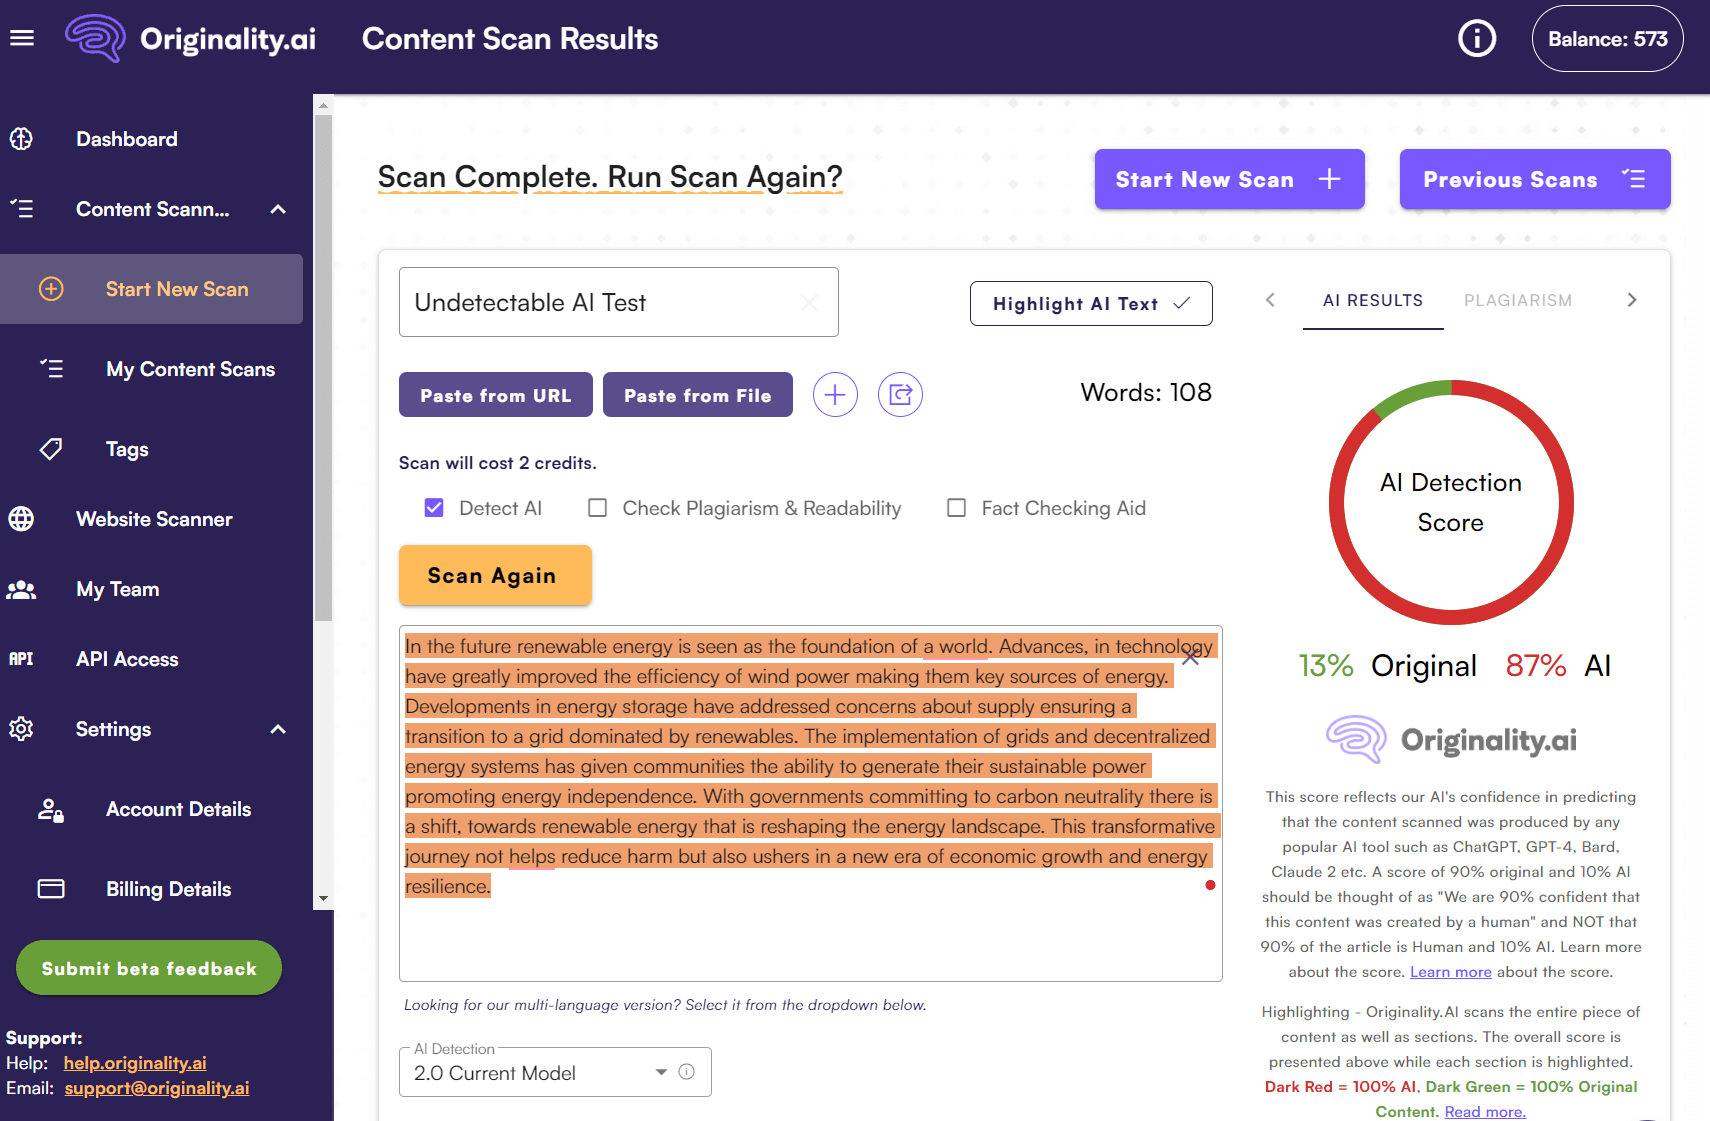Image resolution: width=1710 pixels, height=1121 pixels.
Task: Switch to the Plagiarism tab
Action: click(1517, 300)
